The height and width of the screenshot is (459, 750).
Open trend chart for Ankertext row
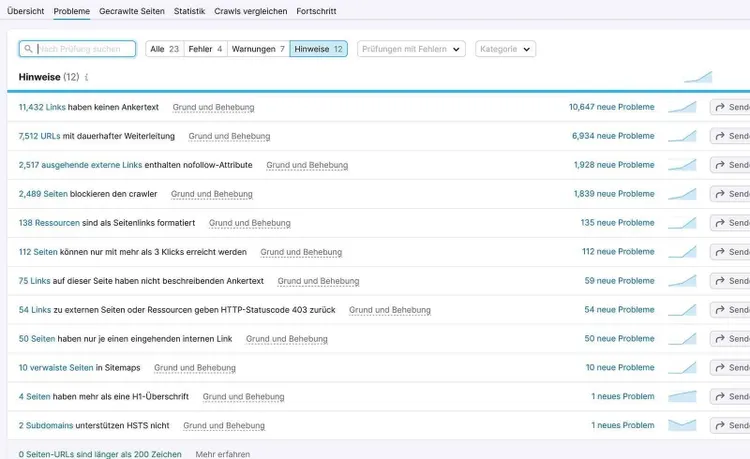(682, 107)
